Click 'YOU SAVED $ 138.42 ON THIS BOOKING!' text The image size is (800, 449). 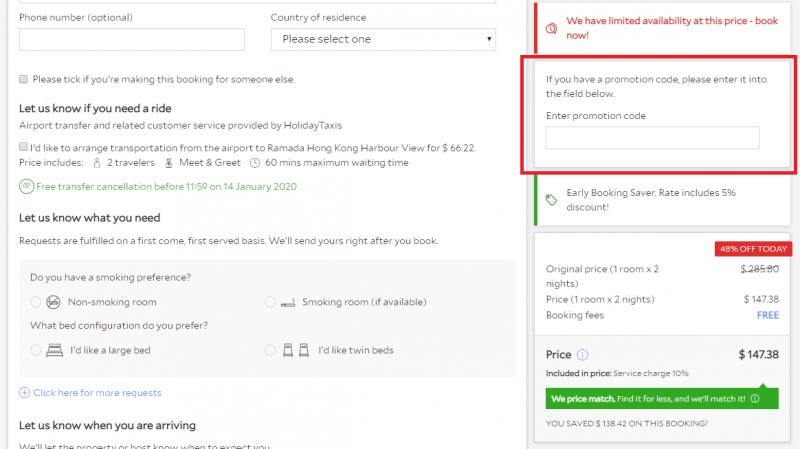[x=627, y=423]
